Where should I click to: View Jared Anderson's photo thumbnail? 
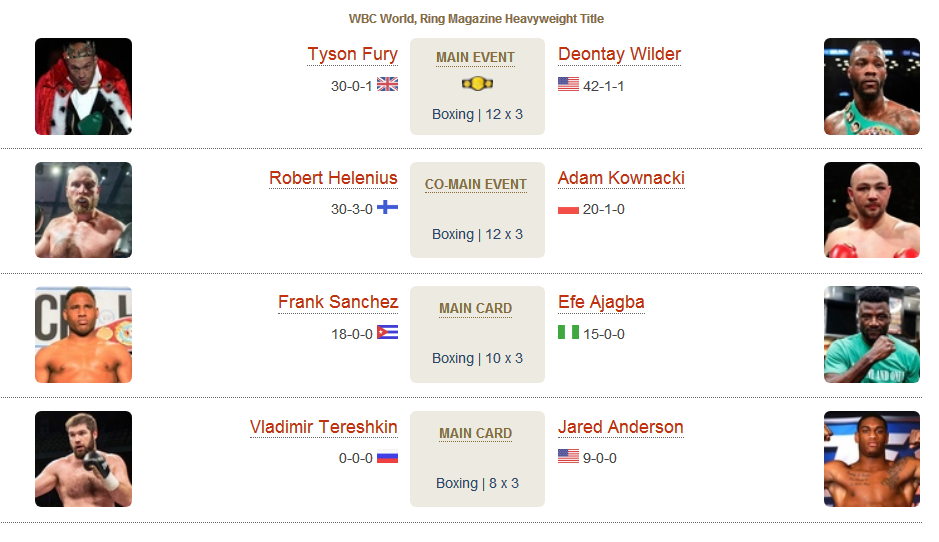pyautogui.click(x=872, y=459)
